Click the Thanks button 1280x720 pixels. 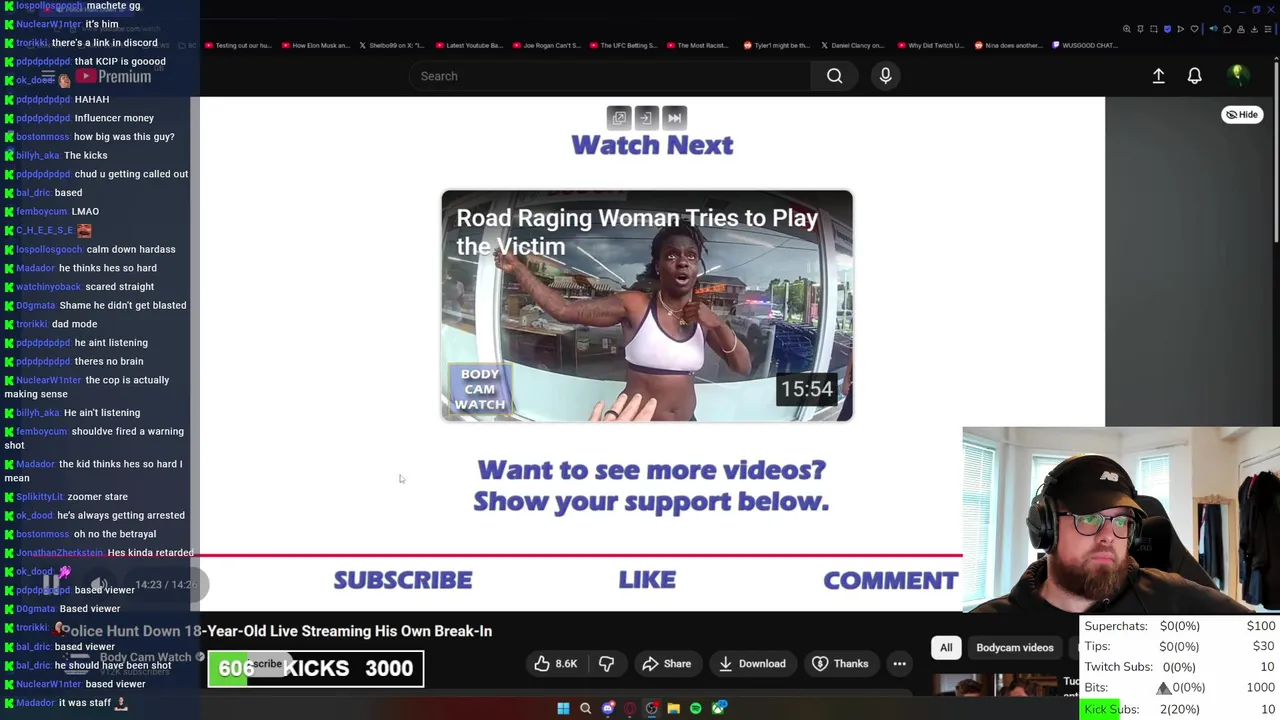click(840, 664)
